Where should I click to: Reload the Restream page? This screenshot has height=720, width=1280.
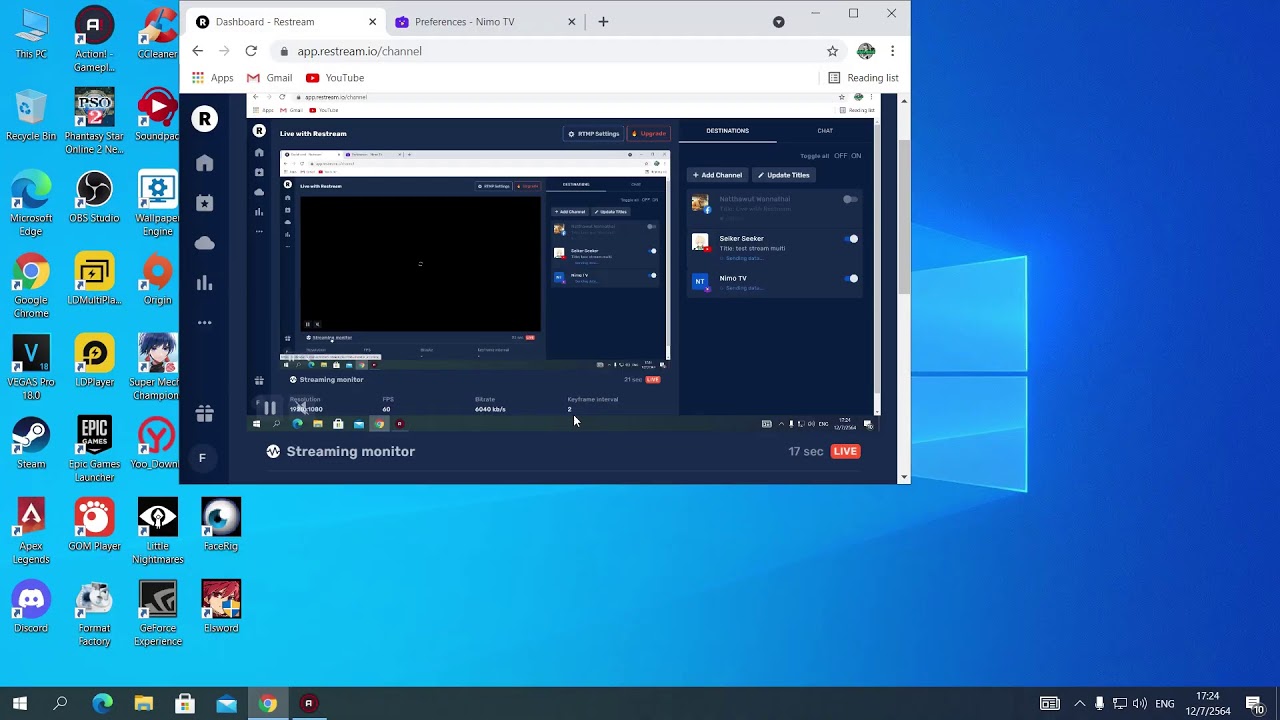[251, 51]
